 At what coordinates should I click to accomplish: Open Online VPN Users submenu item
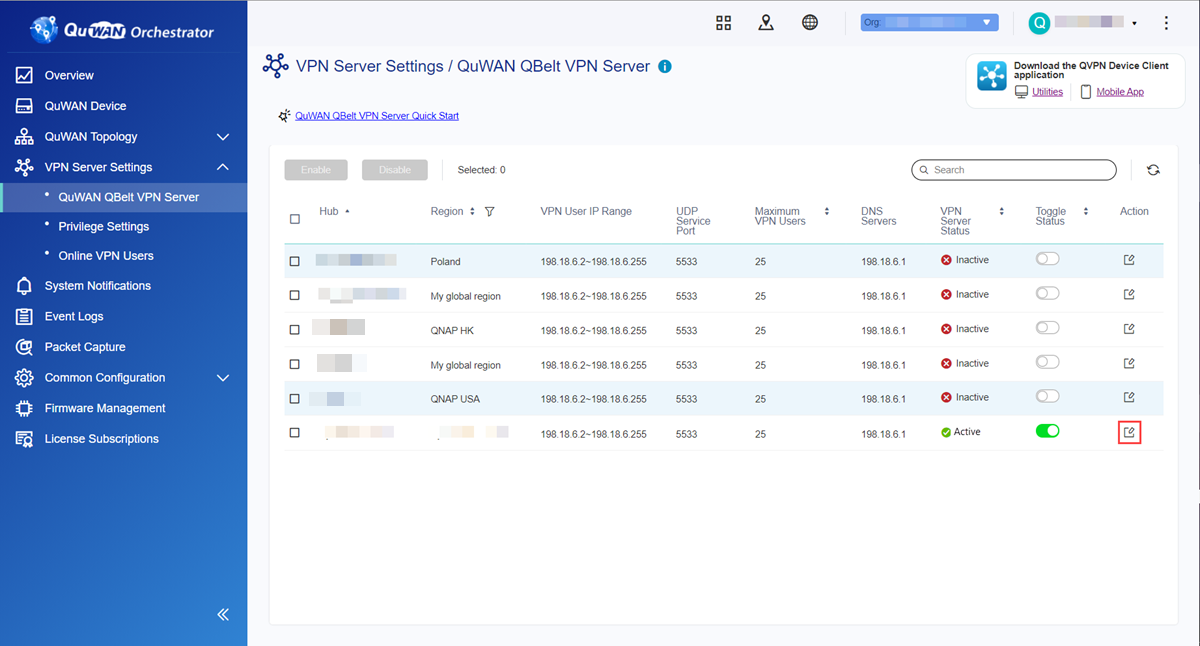[x=106, y=256]
